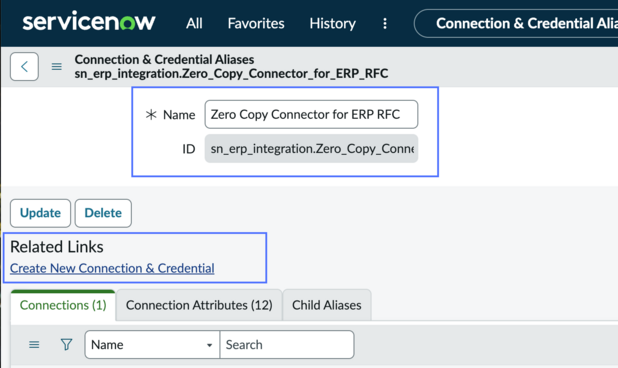Open the Favorites menu
Viewport: 618px width, 368px height.
pos(256,23)
